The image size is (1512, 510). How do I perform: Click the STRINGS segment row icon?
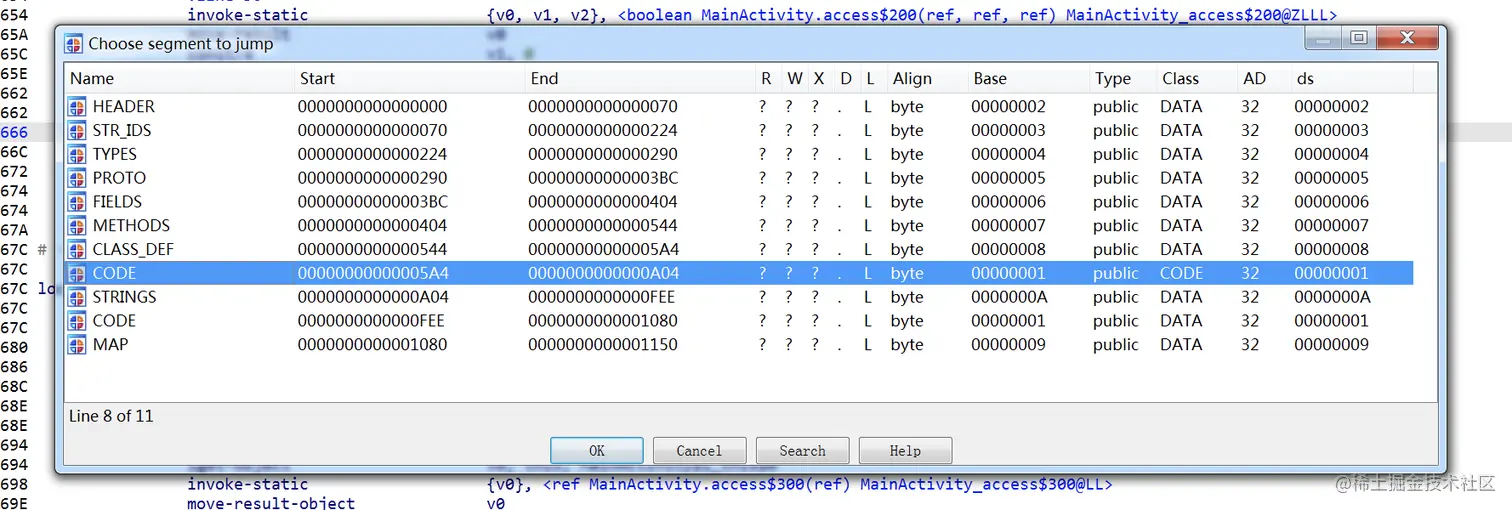click(x=77, y=297)
